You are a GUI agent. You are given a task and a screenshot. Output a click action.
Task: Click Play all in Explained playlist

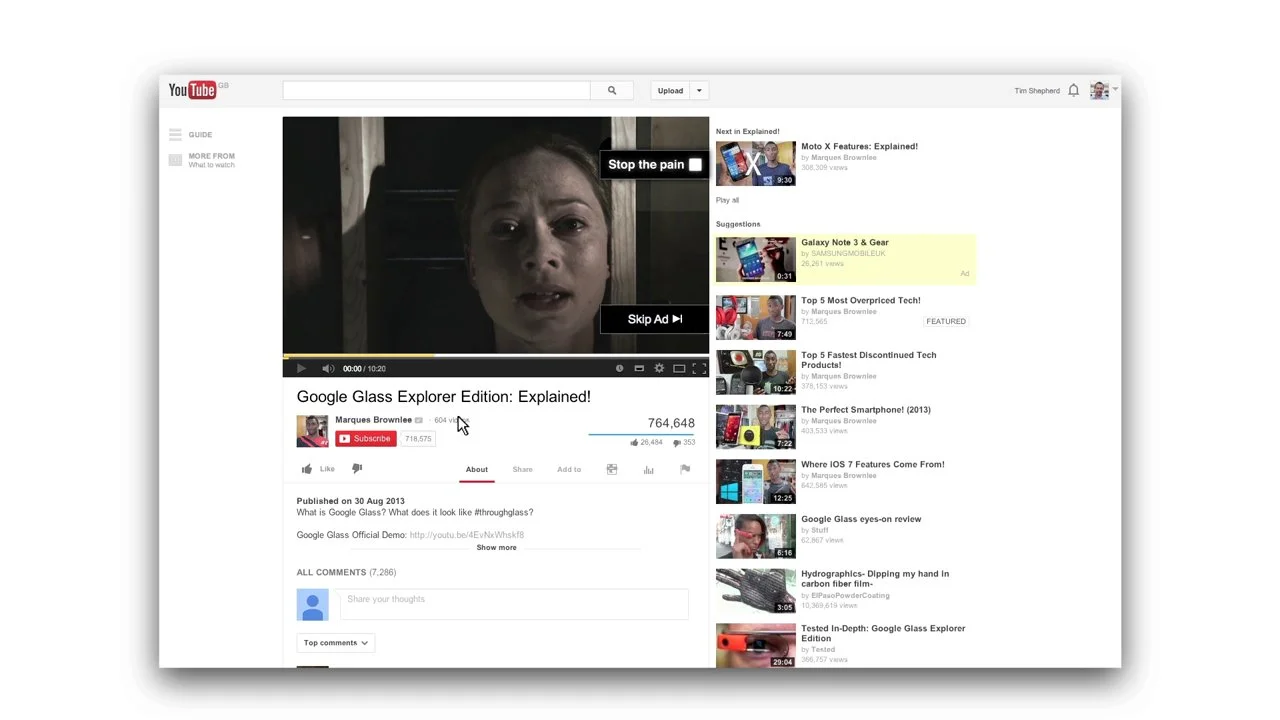tap(727, 200)
